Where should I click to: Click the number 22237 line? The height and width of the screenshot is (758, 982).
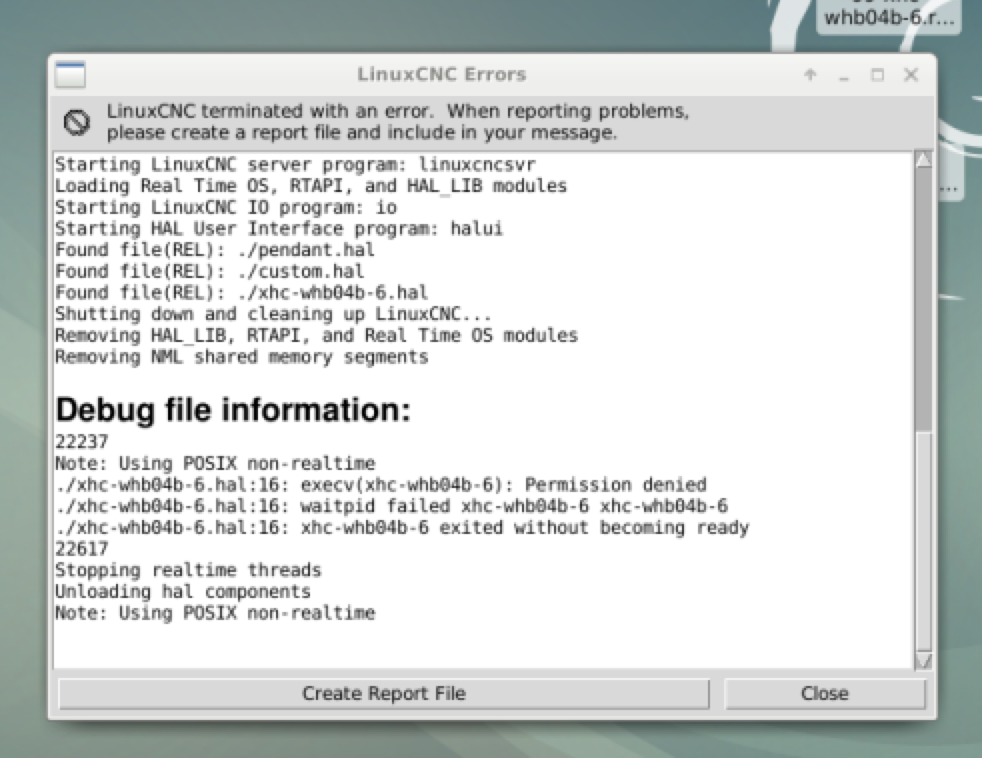(81, 442)
